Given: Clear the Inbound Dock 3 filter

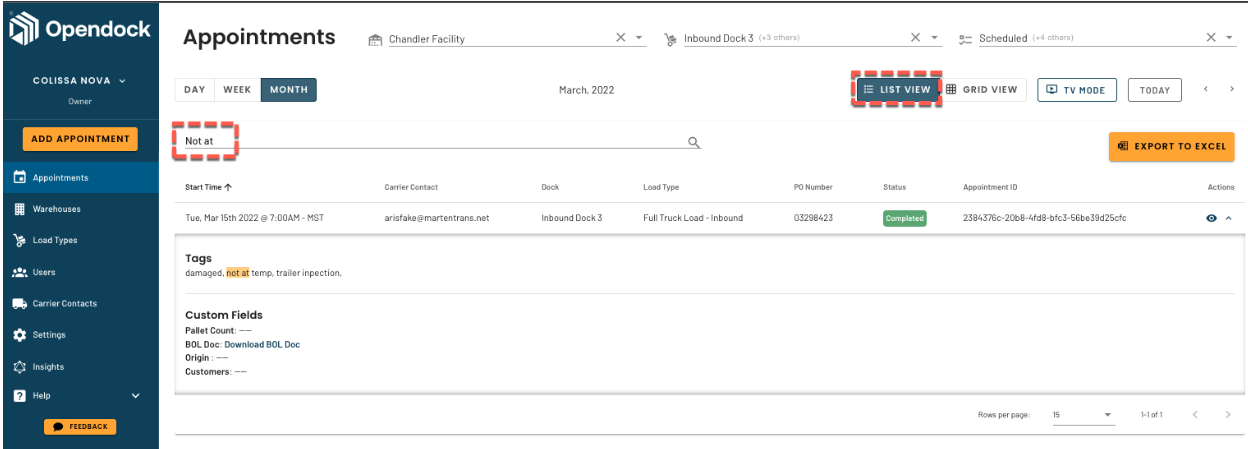Looking at the screenshot, I should (915, 38).
